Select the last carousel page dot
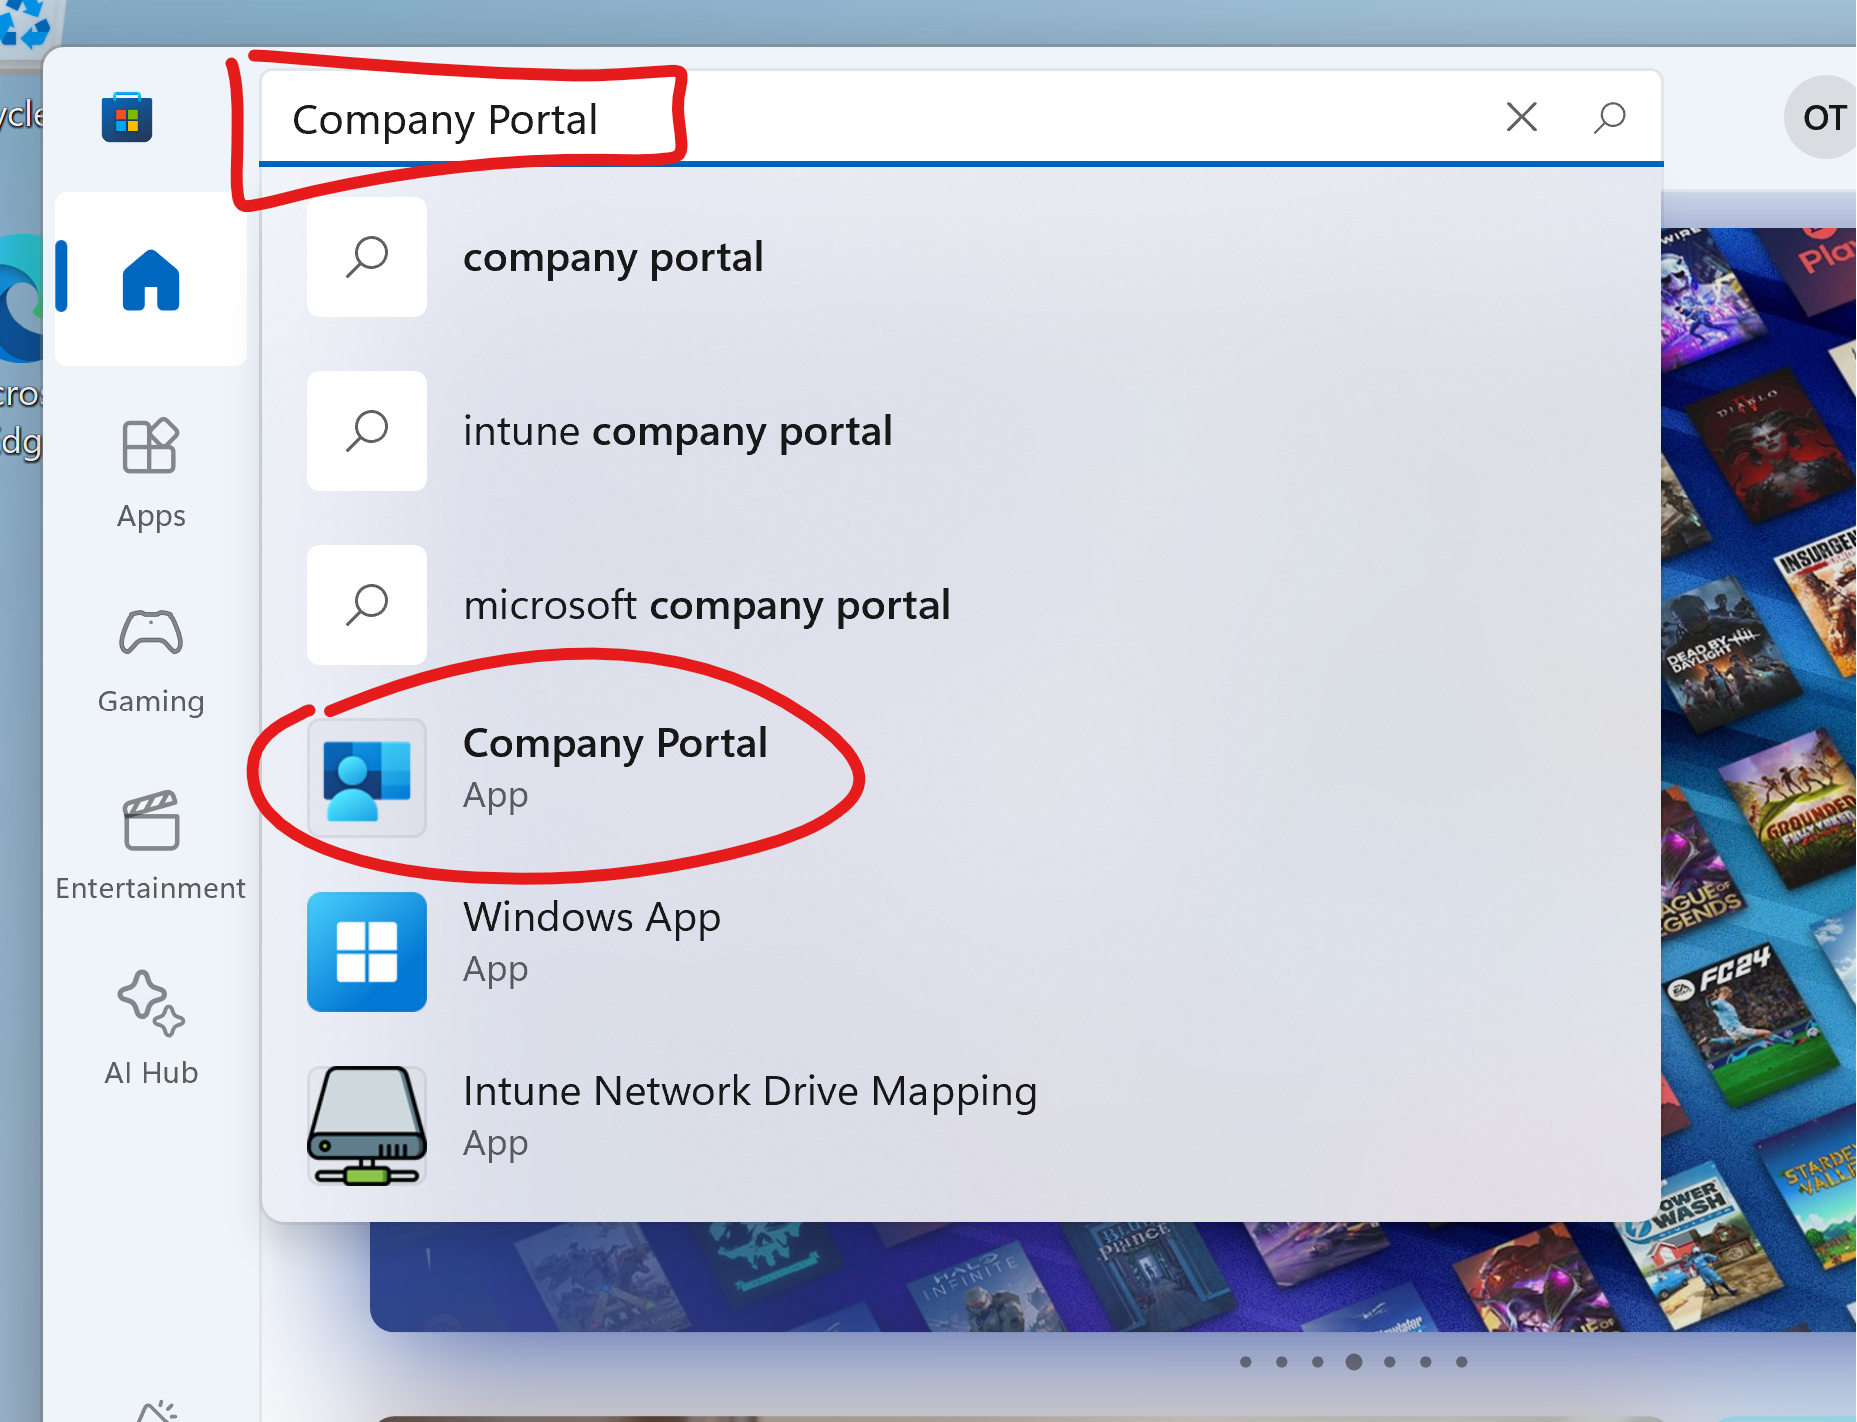 coord(1462,1361)
